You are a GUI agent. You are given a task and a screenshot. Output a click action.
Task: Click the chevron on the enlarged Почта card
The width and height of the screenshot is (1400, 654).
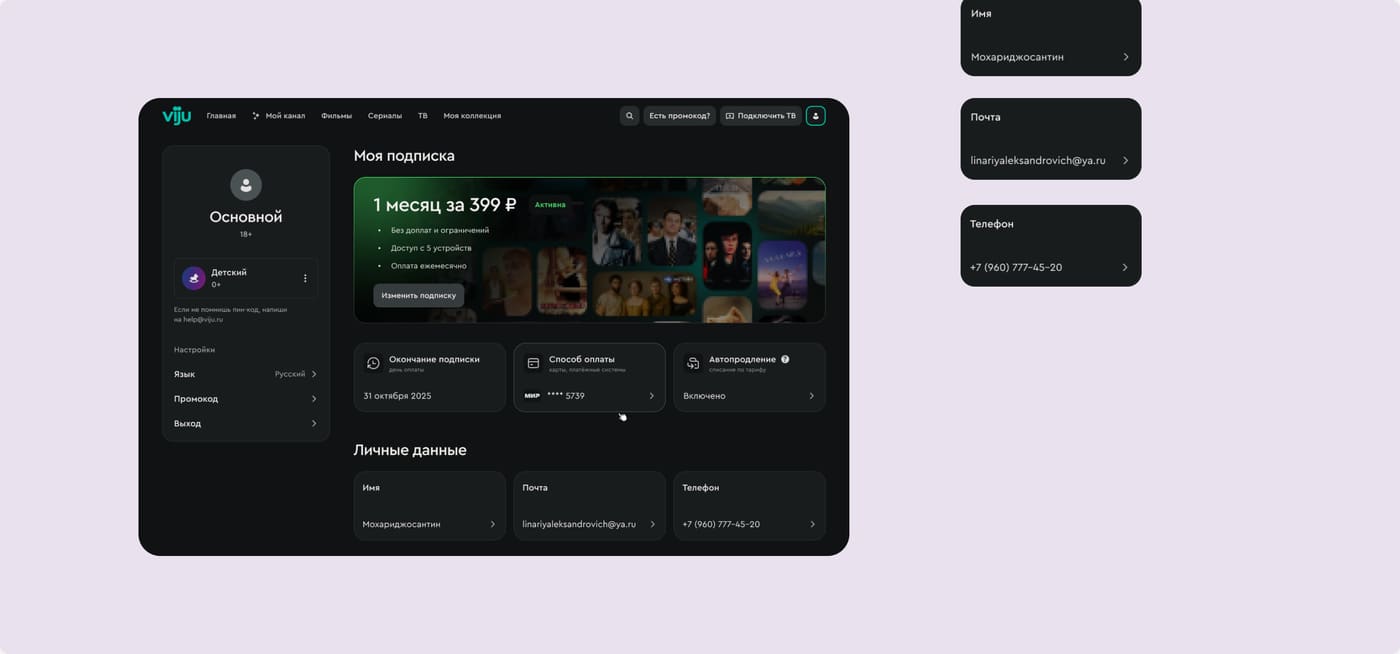click(x=1125, y=160)
